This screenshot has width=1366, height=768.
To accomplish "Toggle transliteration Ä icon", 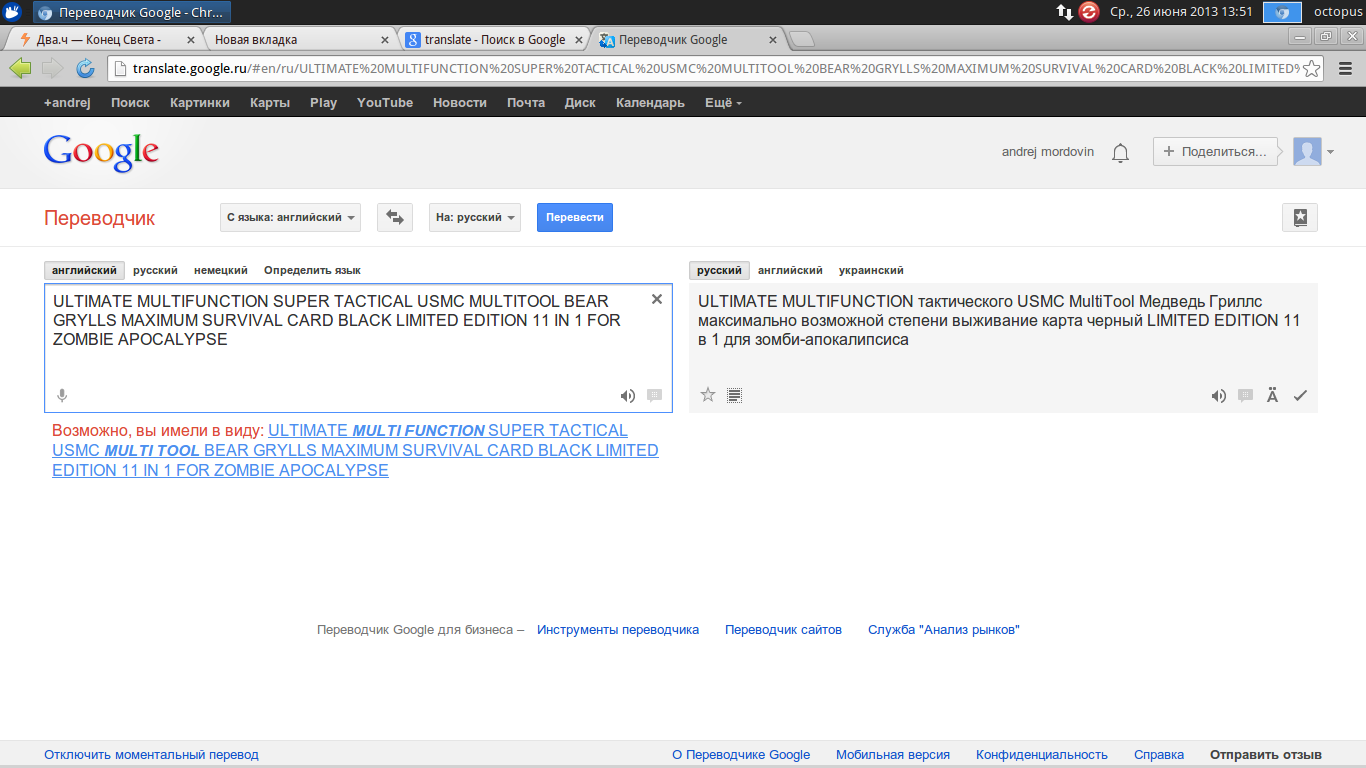I will [1272, 396].
